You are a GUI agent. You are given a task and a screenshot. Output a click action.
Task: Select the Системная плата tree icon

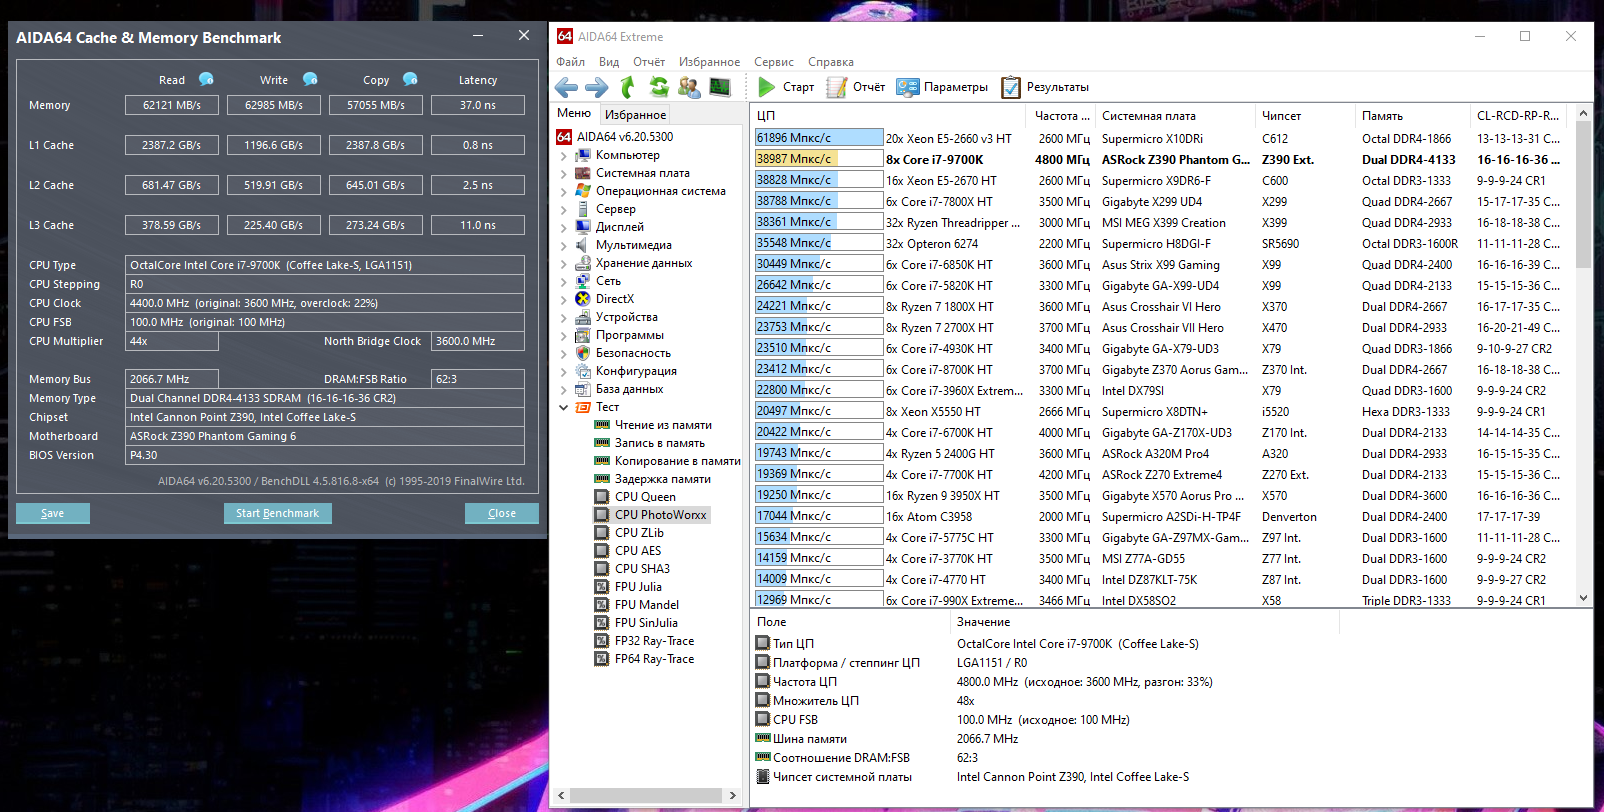pos(583,173)
